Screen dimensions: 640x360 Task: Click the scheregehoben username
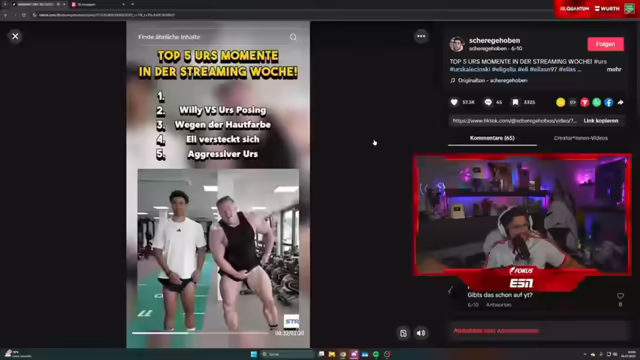point(494,40)
